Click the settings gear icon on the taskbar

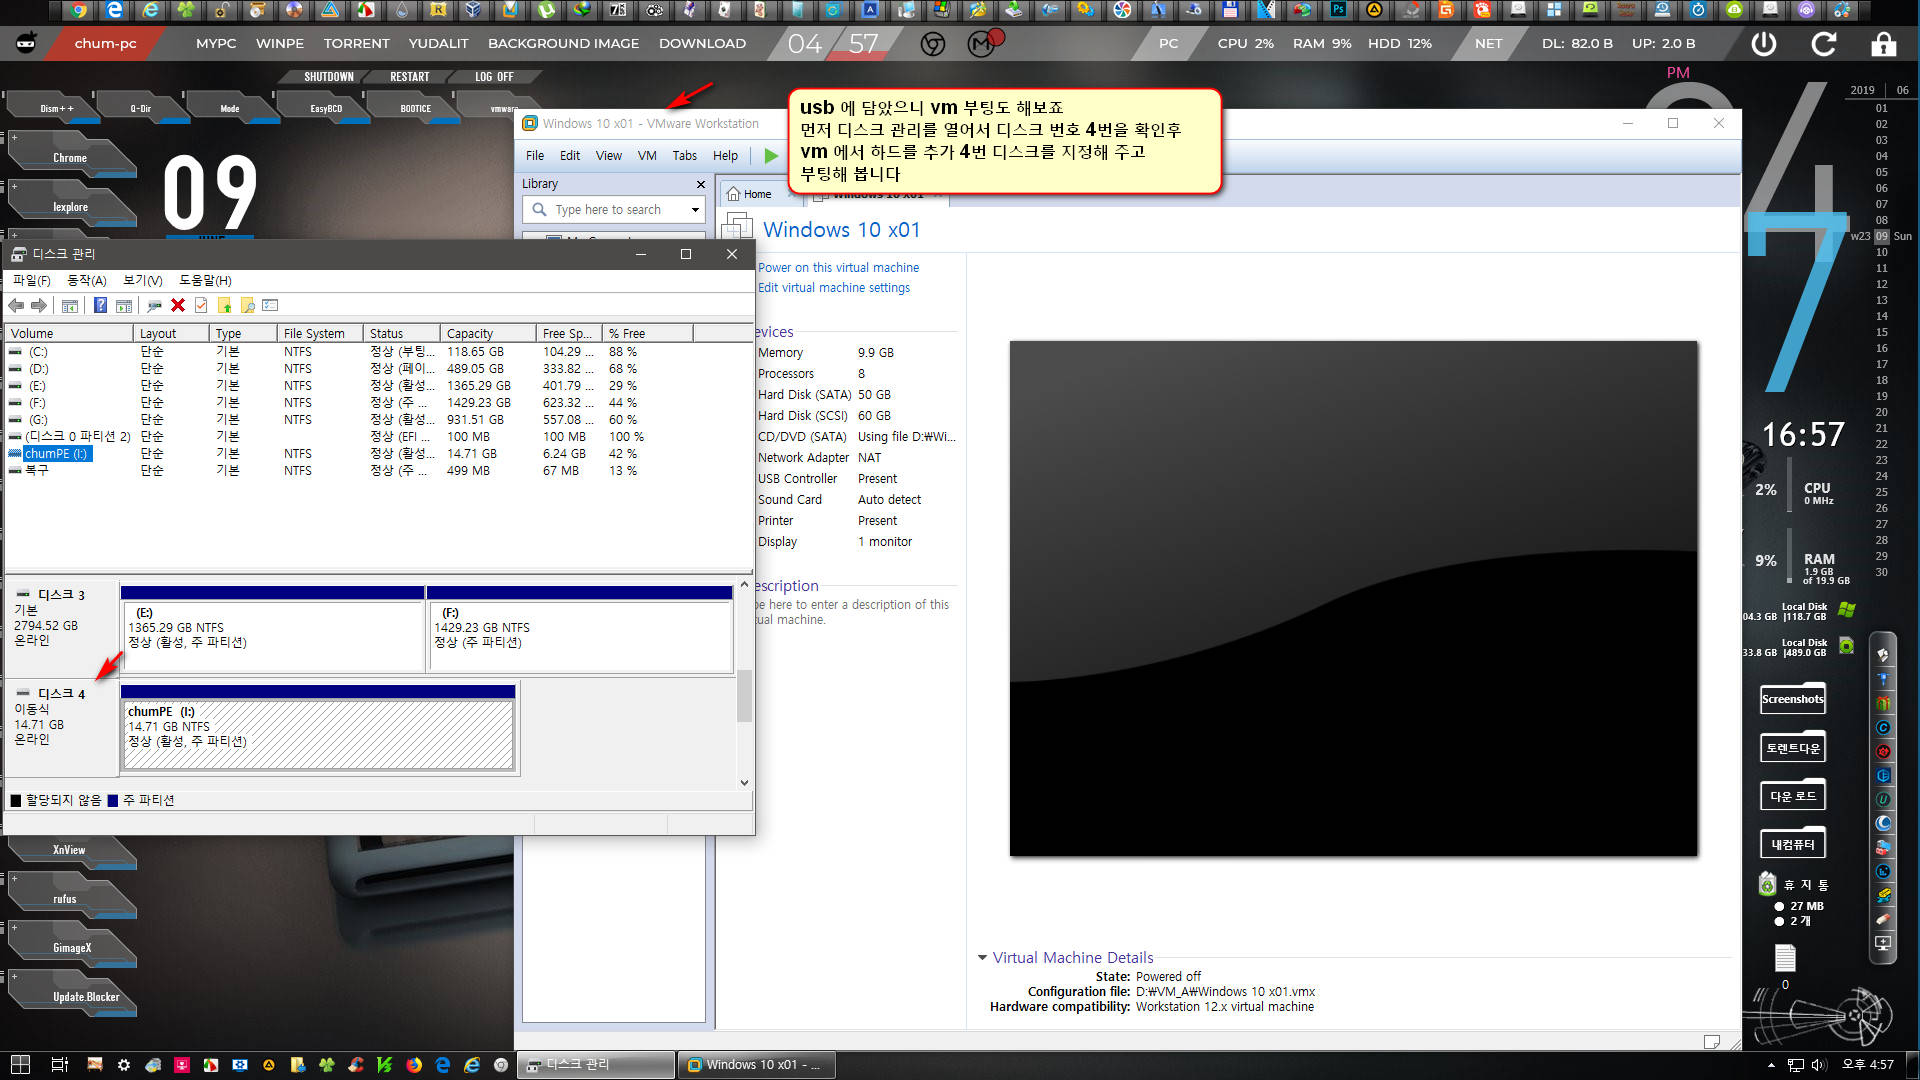click(124, 1065)
